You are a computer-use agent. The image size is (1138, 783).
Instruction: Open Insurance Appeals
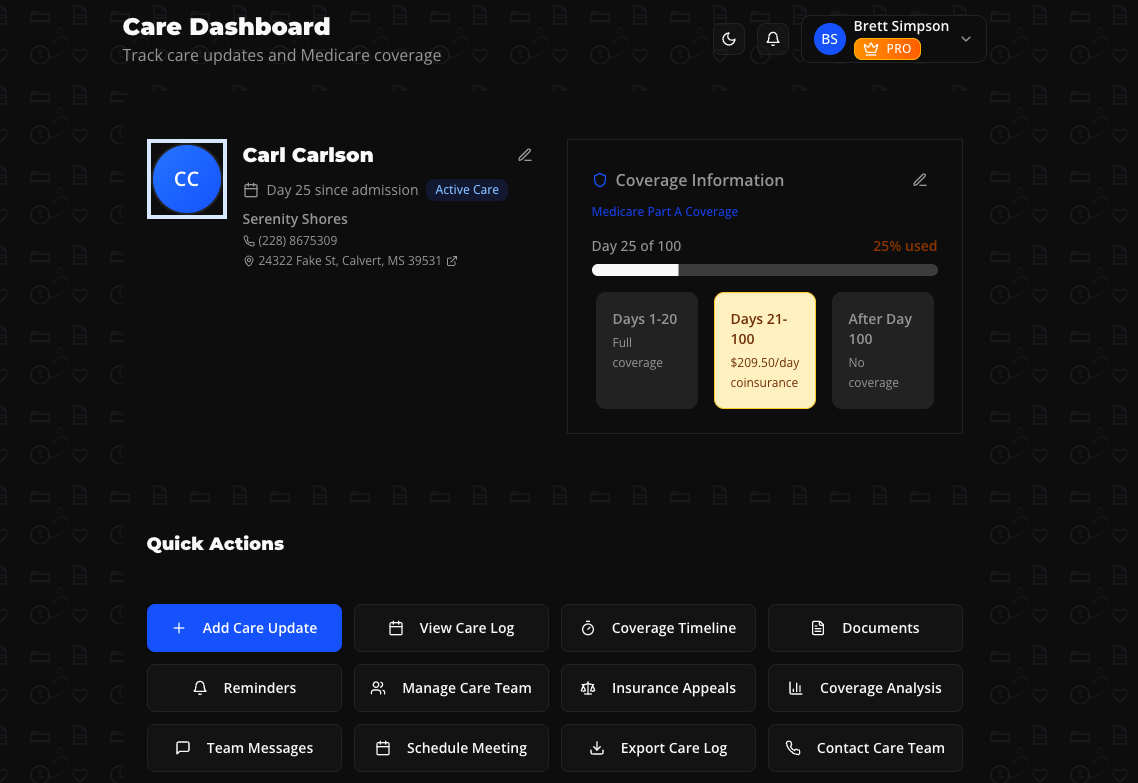coord(658,688)
